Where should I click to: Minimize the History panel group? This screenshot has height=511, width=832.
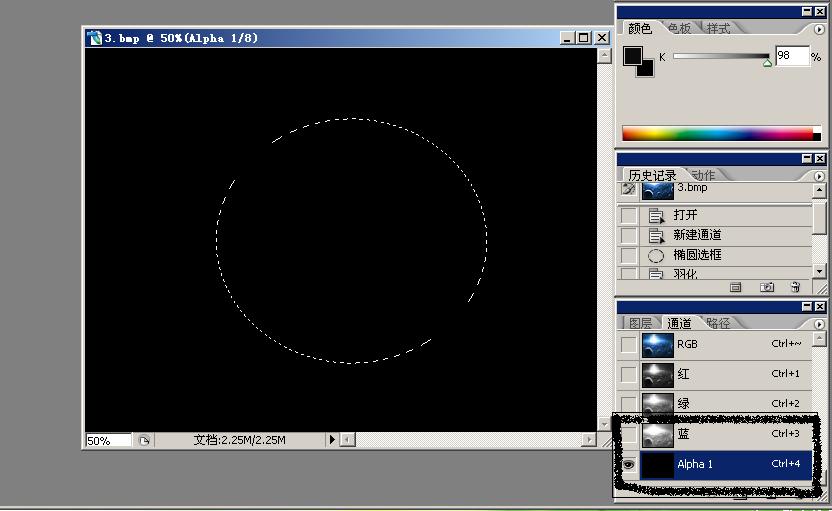(x=807, y=159)
